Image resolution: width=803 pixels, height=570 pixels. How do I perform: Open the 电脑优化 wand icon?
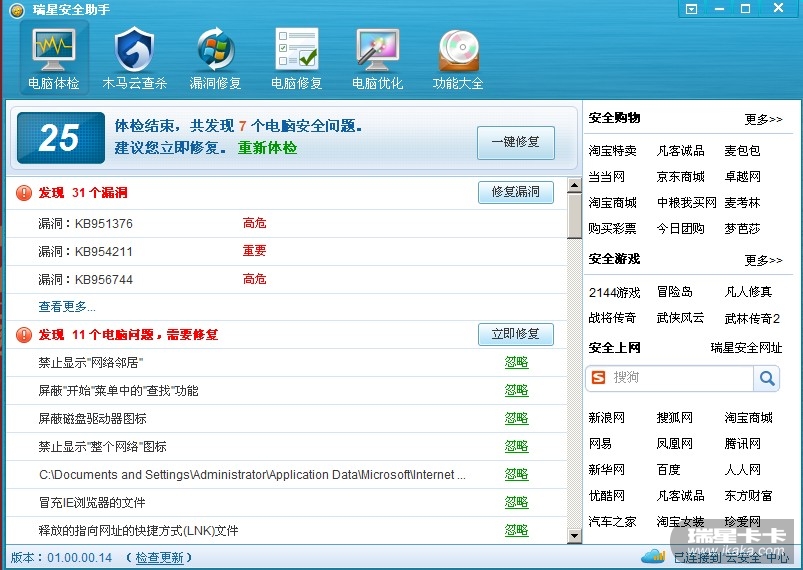[x=377, y=50]
